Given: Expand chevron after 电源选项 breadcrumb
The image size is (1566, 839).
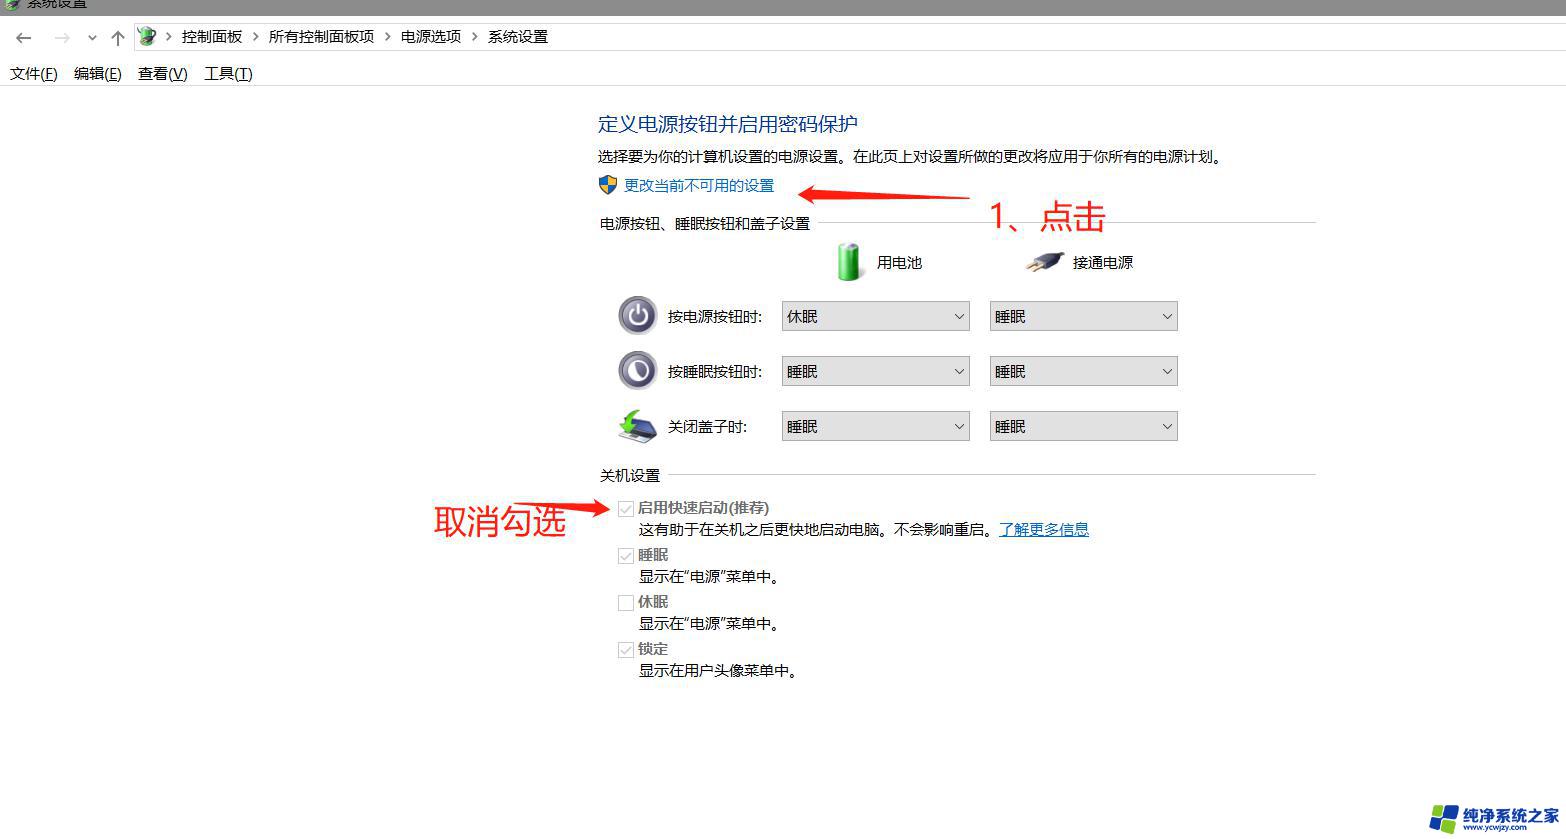Looking at the screenshot, I should (x=475, y=37).
